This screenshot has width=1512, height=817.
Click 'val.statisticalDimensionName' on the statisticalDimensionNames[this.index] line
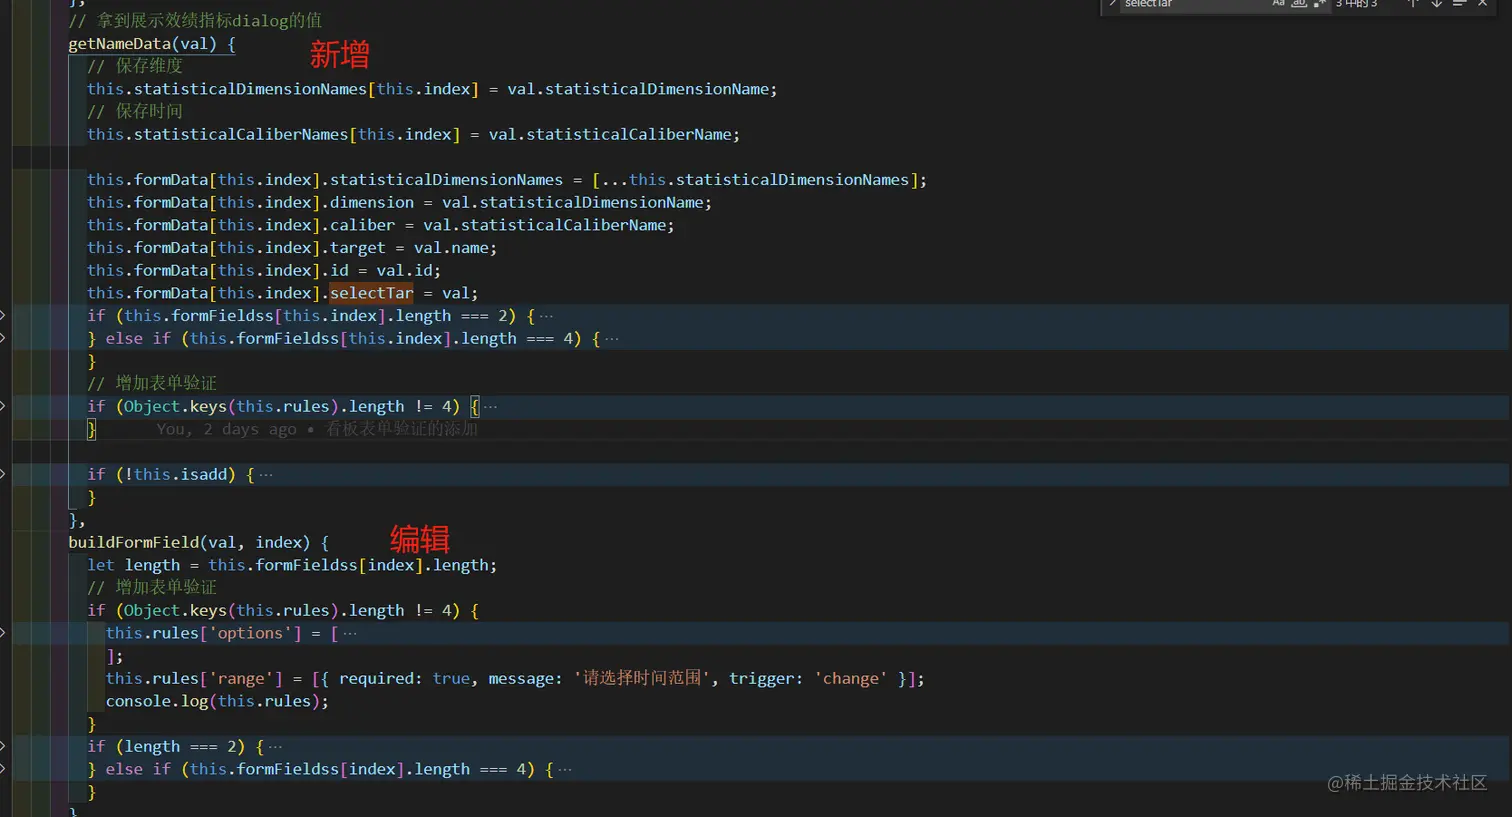[x=638, y=89]
